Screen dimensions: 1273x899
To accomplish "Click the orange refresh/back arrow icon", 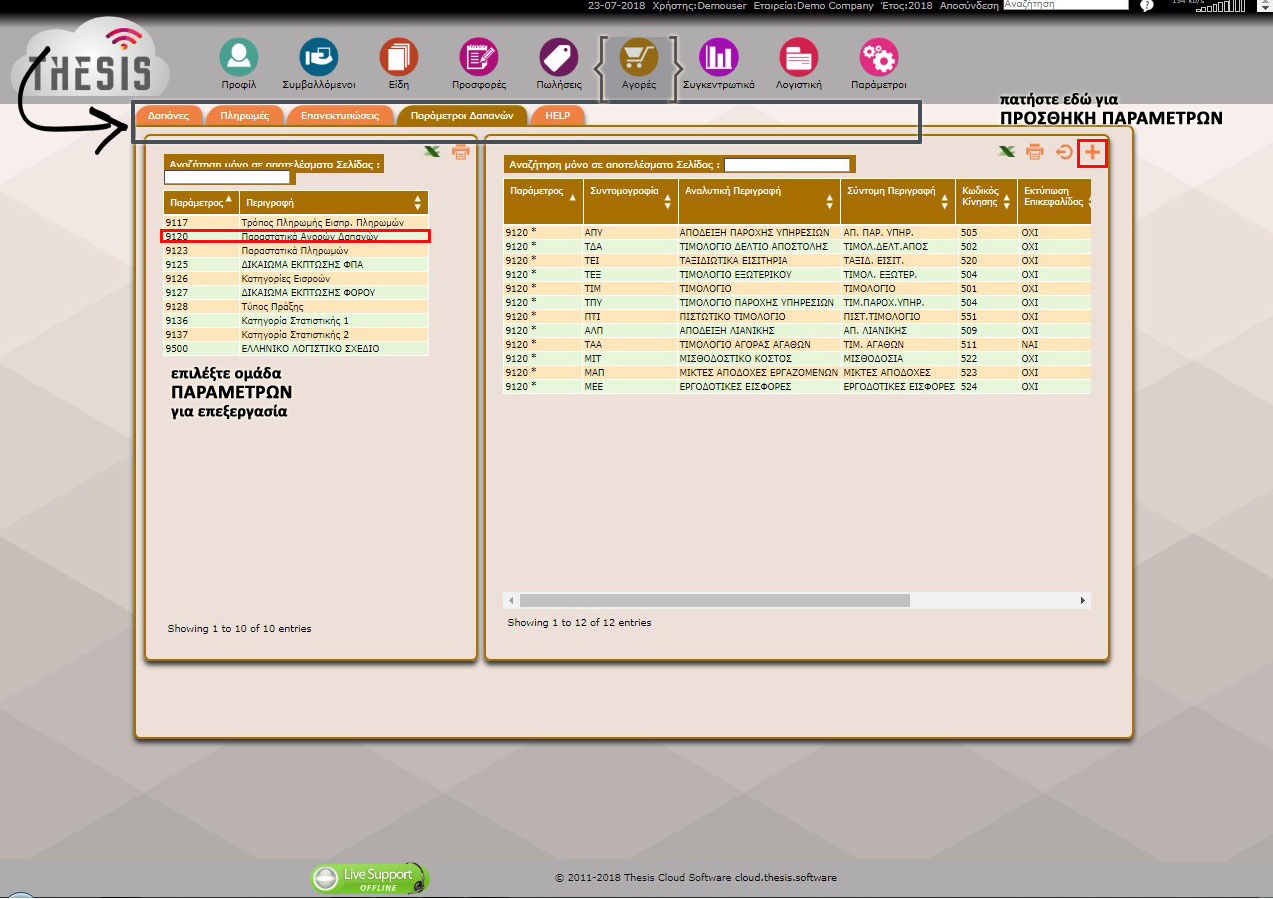I will (1064, 153).
